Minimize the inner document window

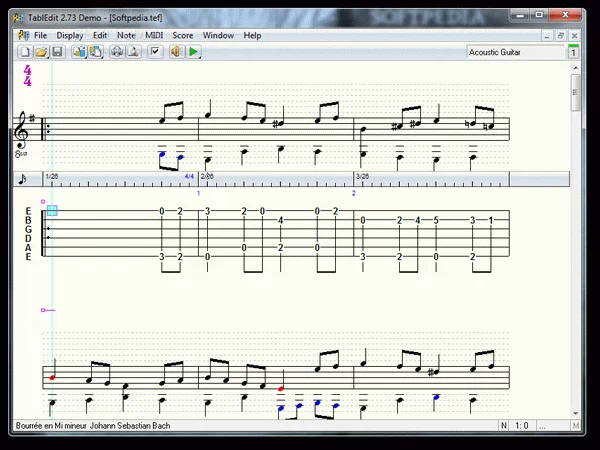pos(547,36)
